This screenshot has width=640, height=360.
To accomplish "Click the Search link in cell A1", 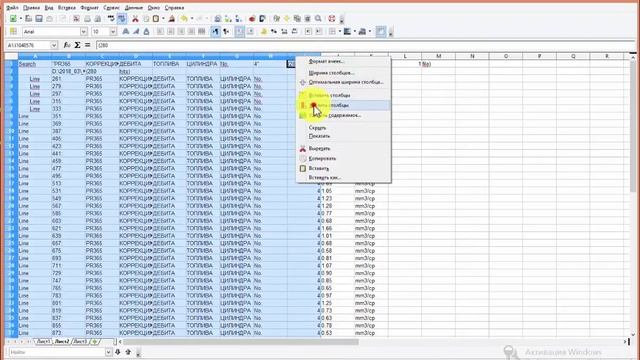I will click(27, 64).
